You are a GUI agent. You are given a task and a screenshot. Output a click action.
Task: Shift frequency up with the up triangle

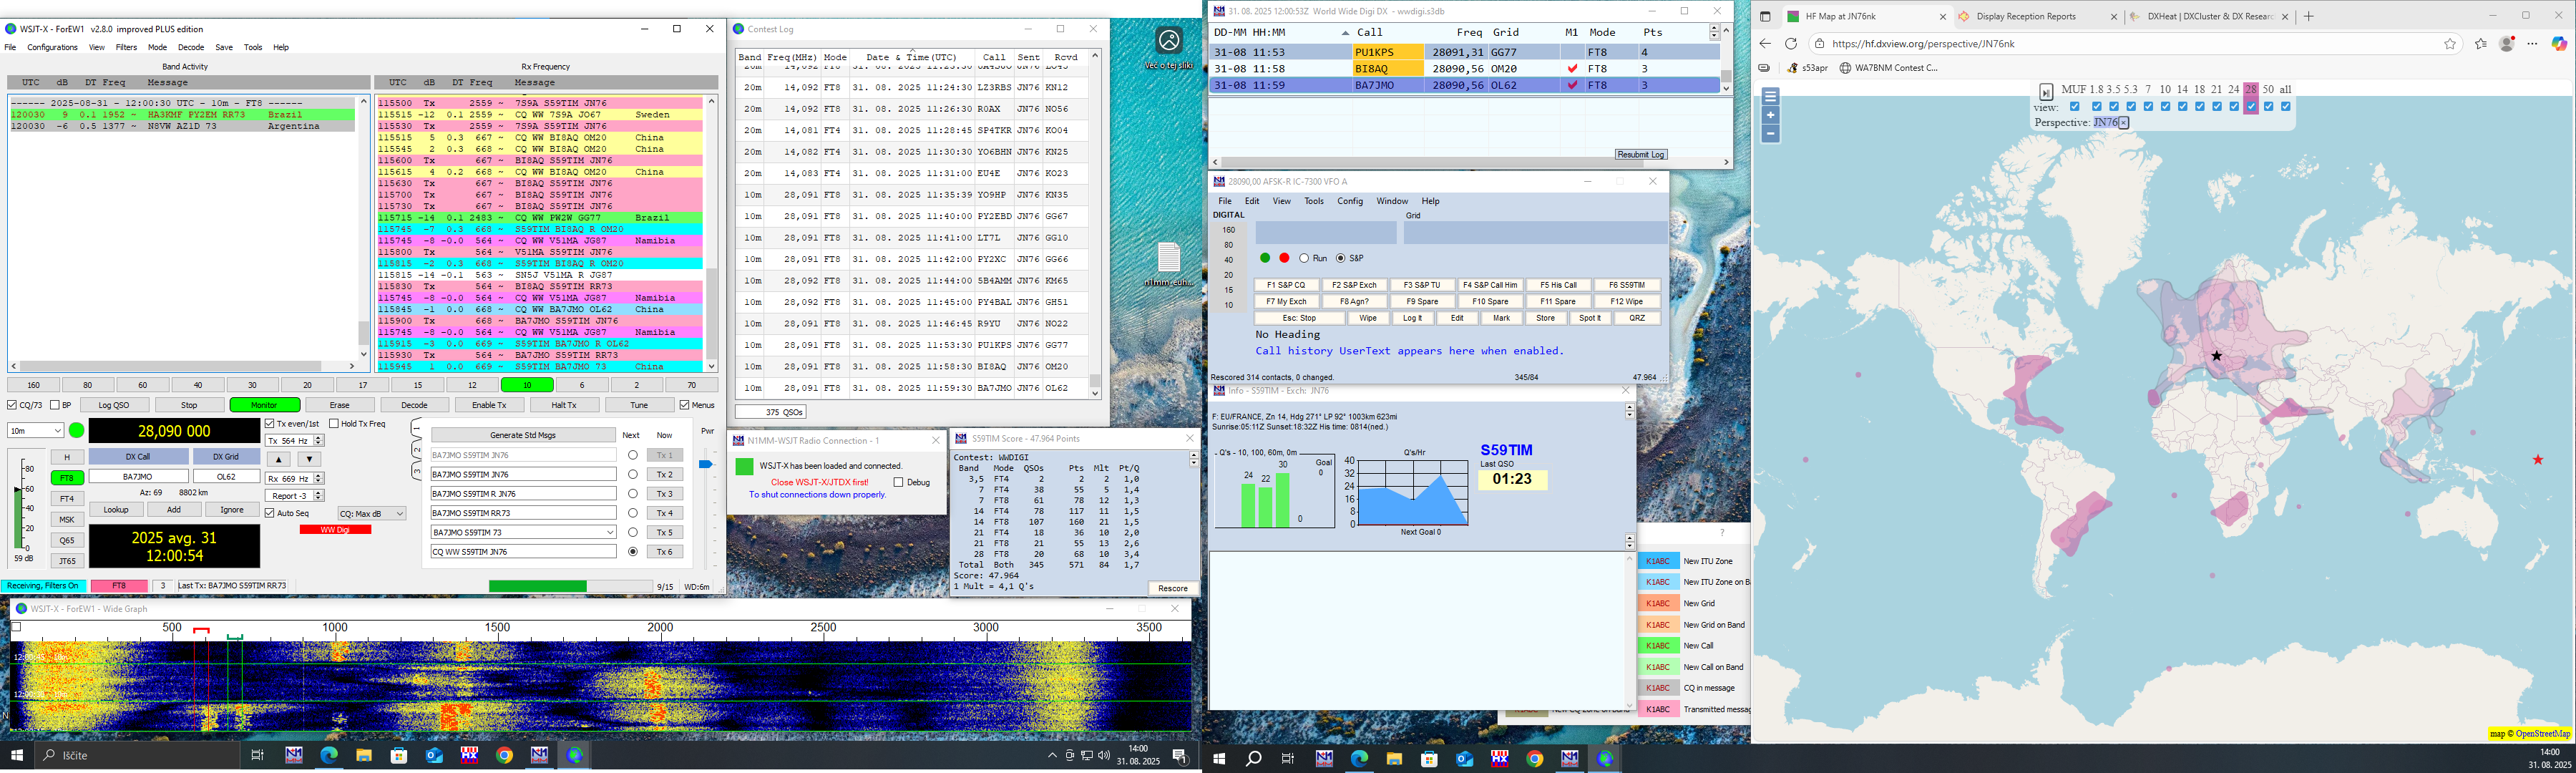pos(279,460)
